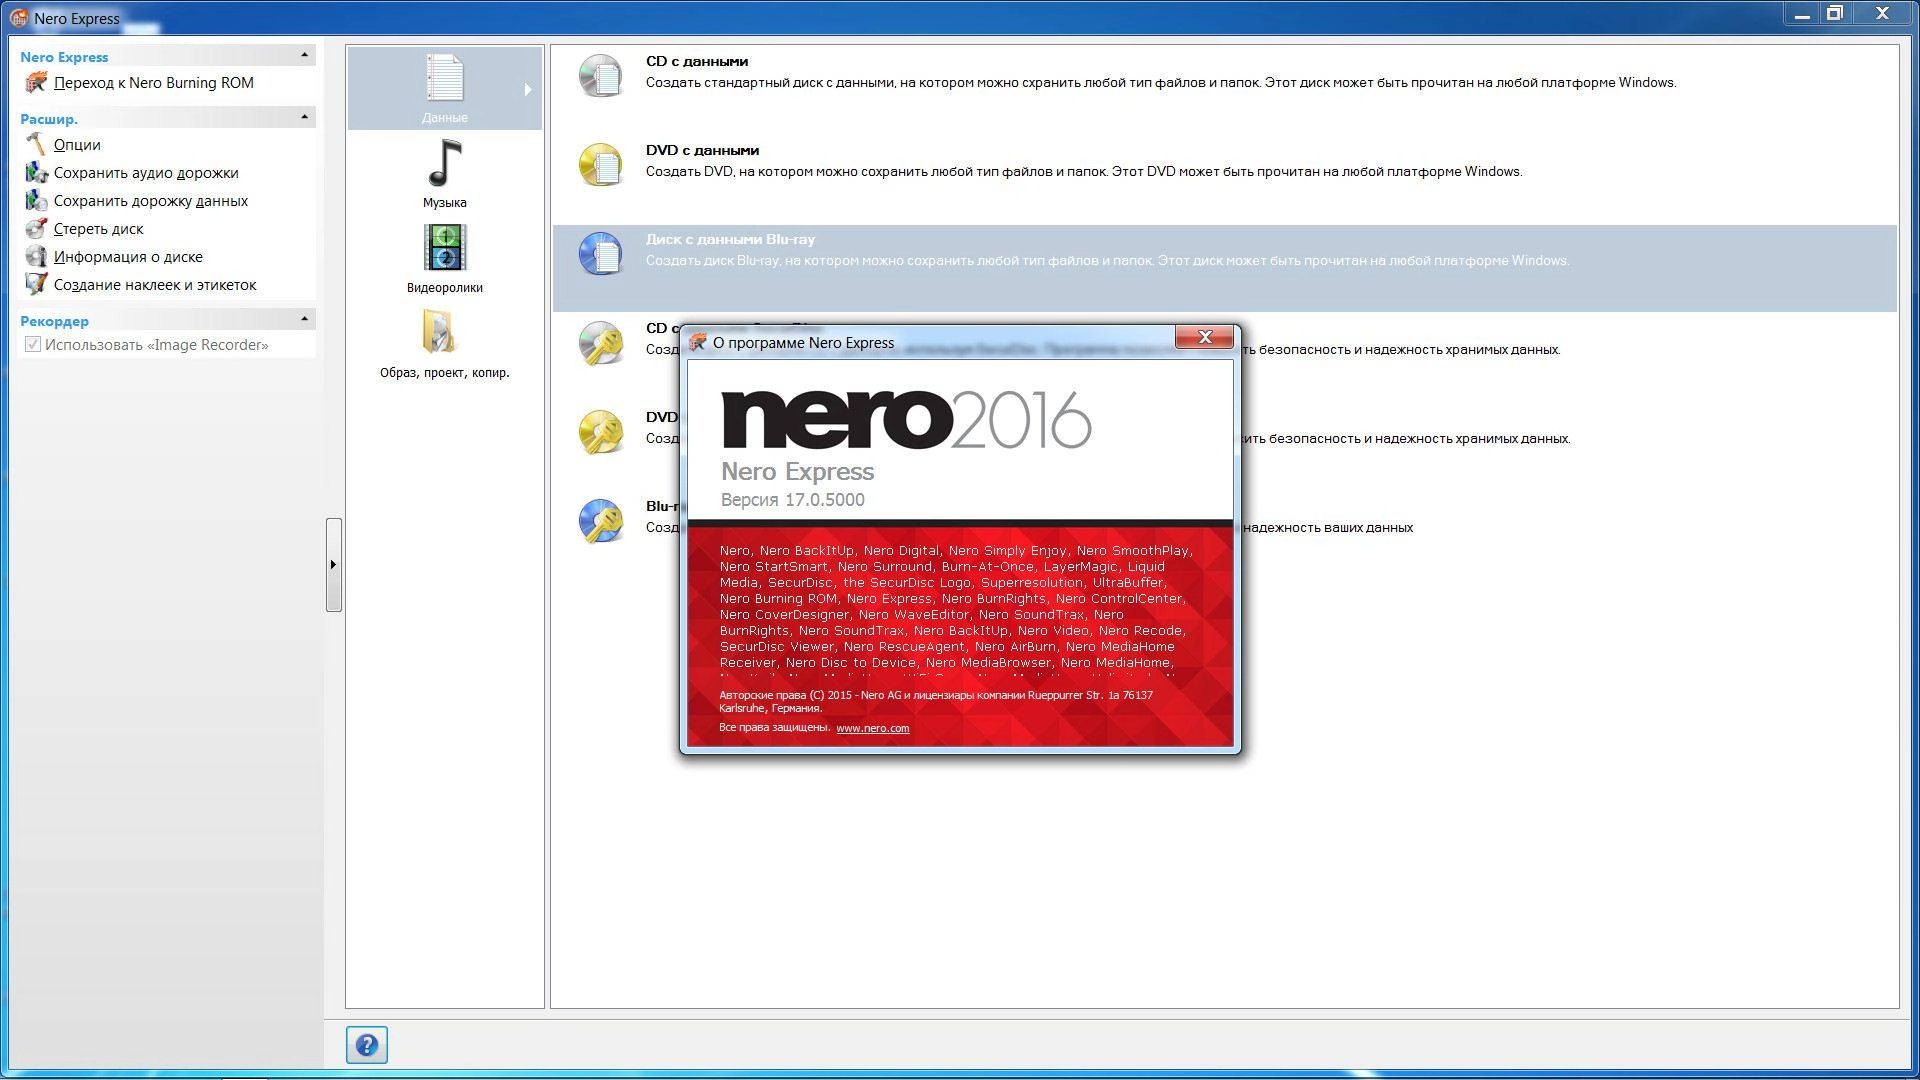Select the CD с данными heading
Viewport: 1920px width, 1080px height.
point(697,61)
